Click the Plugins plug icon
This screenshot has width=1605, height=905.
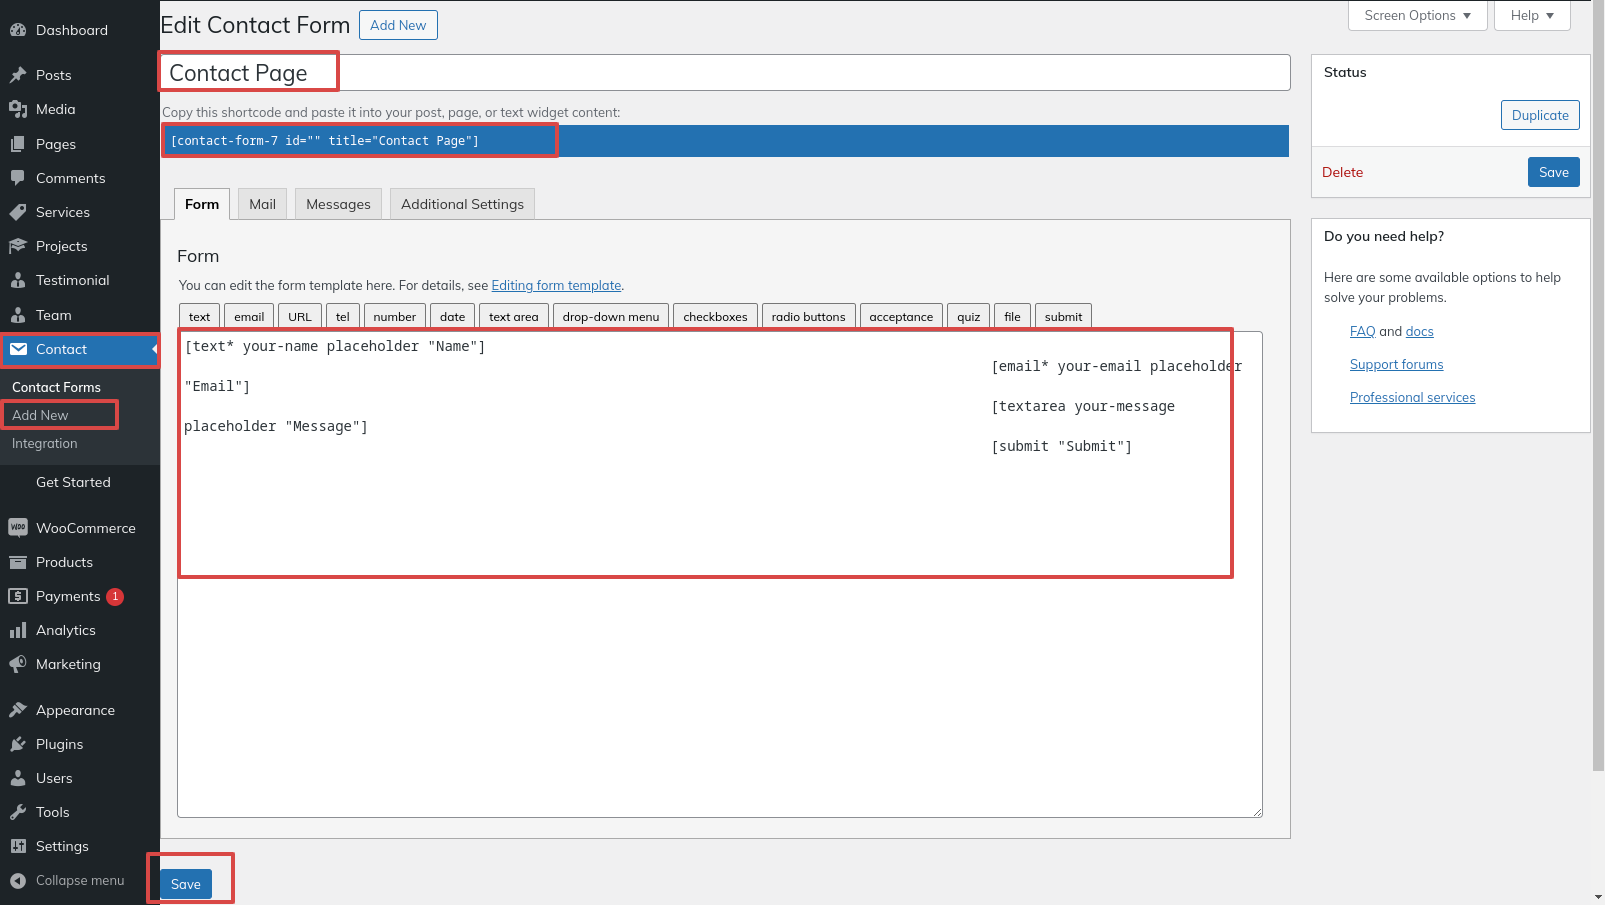[x=18, y=744]
